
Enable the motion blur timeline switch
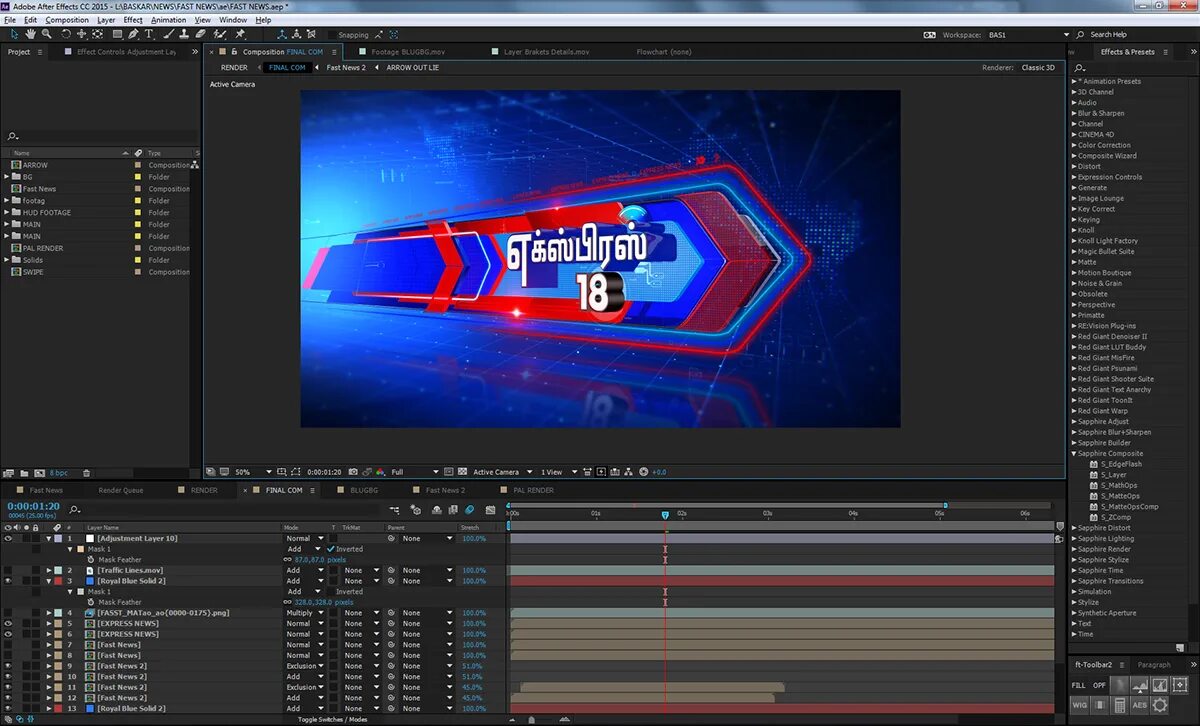469,510
